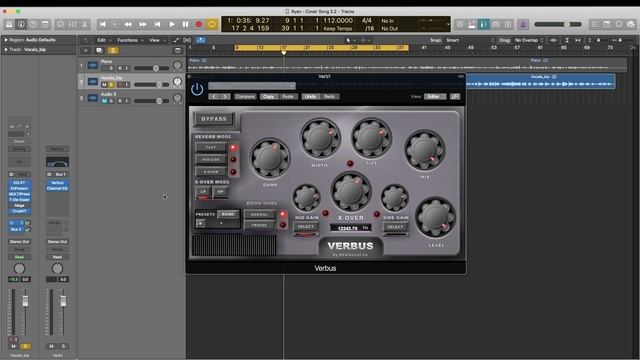Toggle the purple Metronome button
Viewport: 640px width, 360px height.
[x=523, y=24]
